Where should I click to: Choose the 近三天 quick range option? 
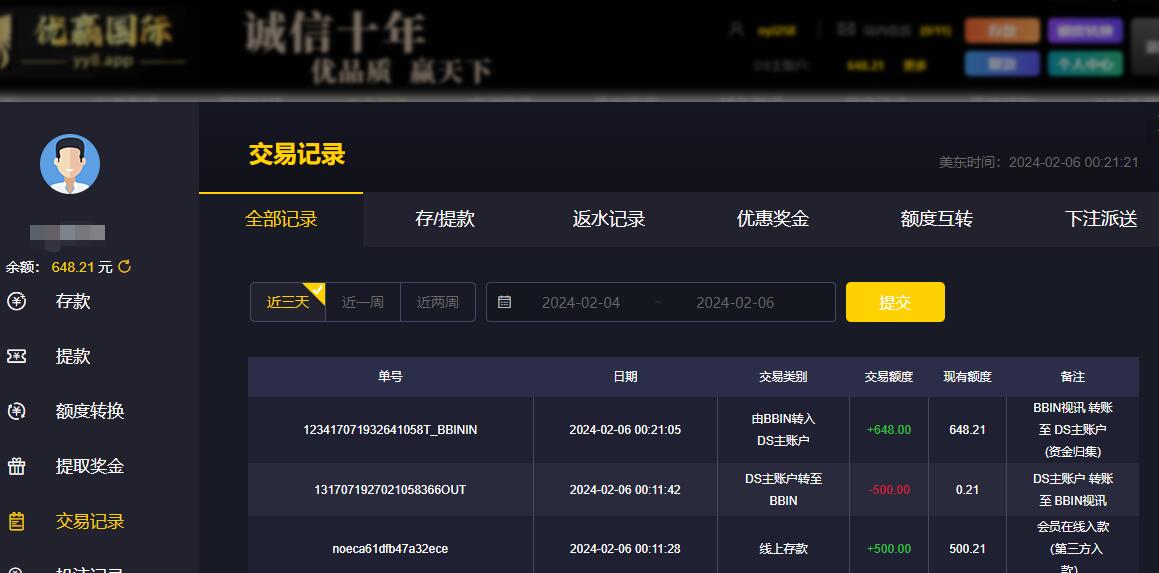tap(288, 302)
